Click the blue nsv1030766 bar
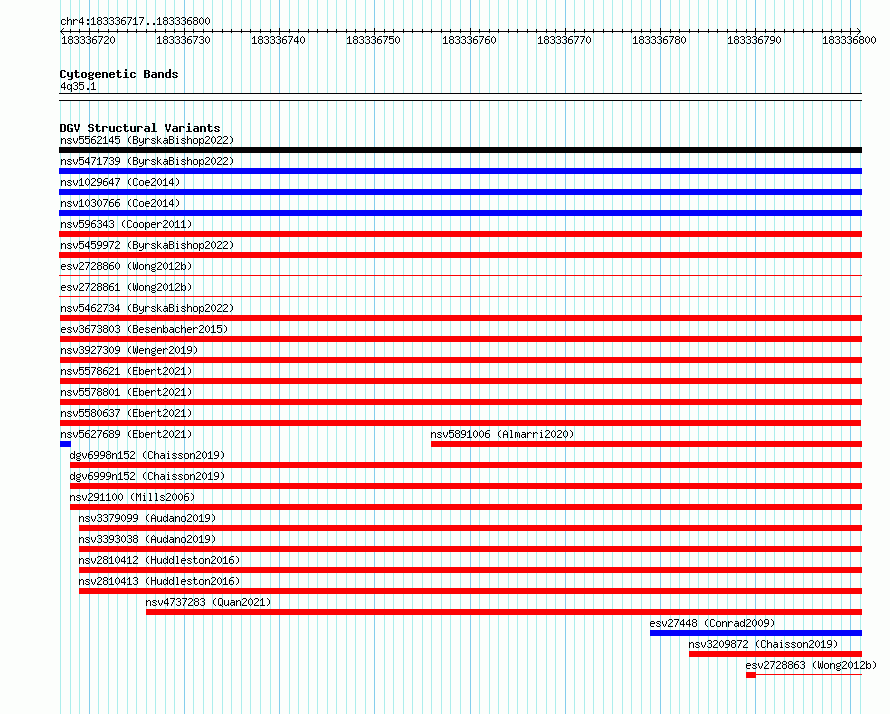 460,213
